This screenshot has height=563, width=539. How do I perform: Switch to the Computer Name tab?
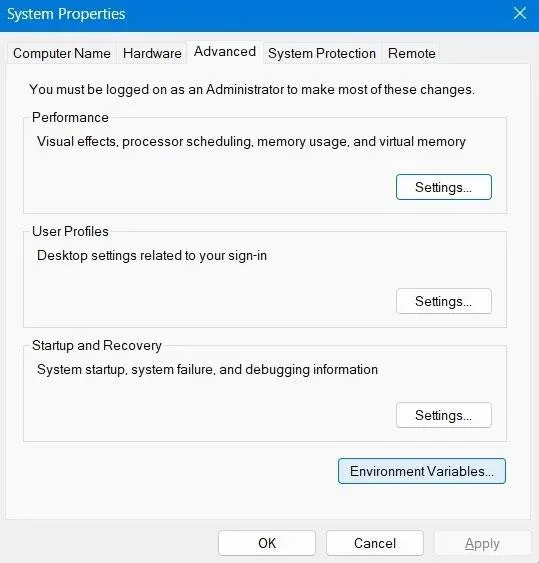[x=62, y=53]
